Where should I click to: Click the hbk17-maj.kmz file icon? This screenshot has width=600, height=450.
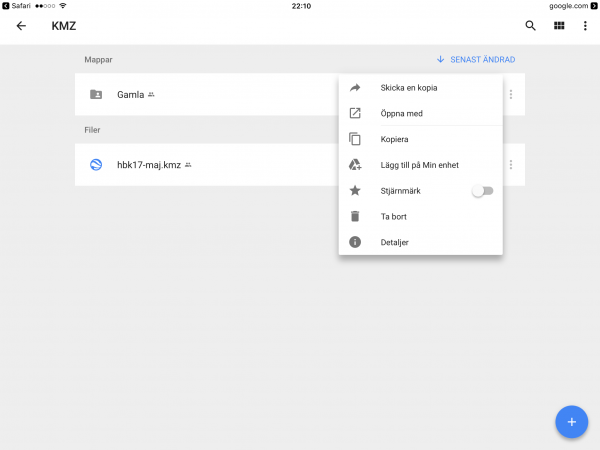point(96,164)
